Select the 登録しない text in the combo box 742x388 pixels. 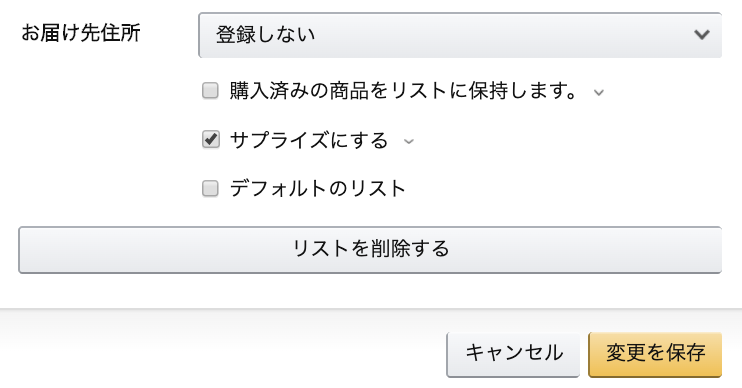[x=265, y=35]
